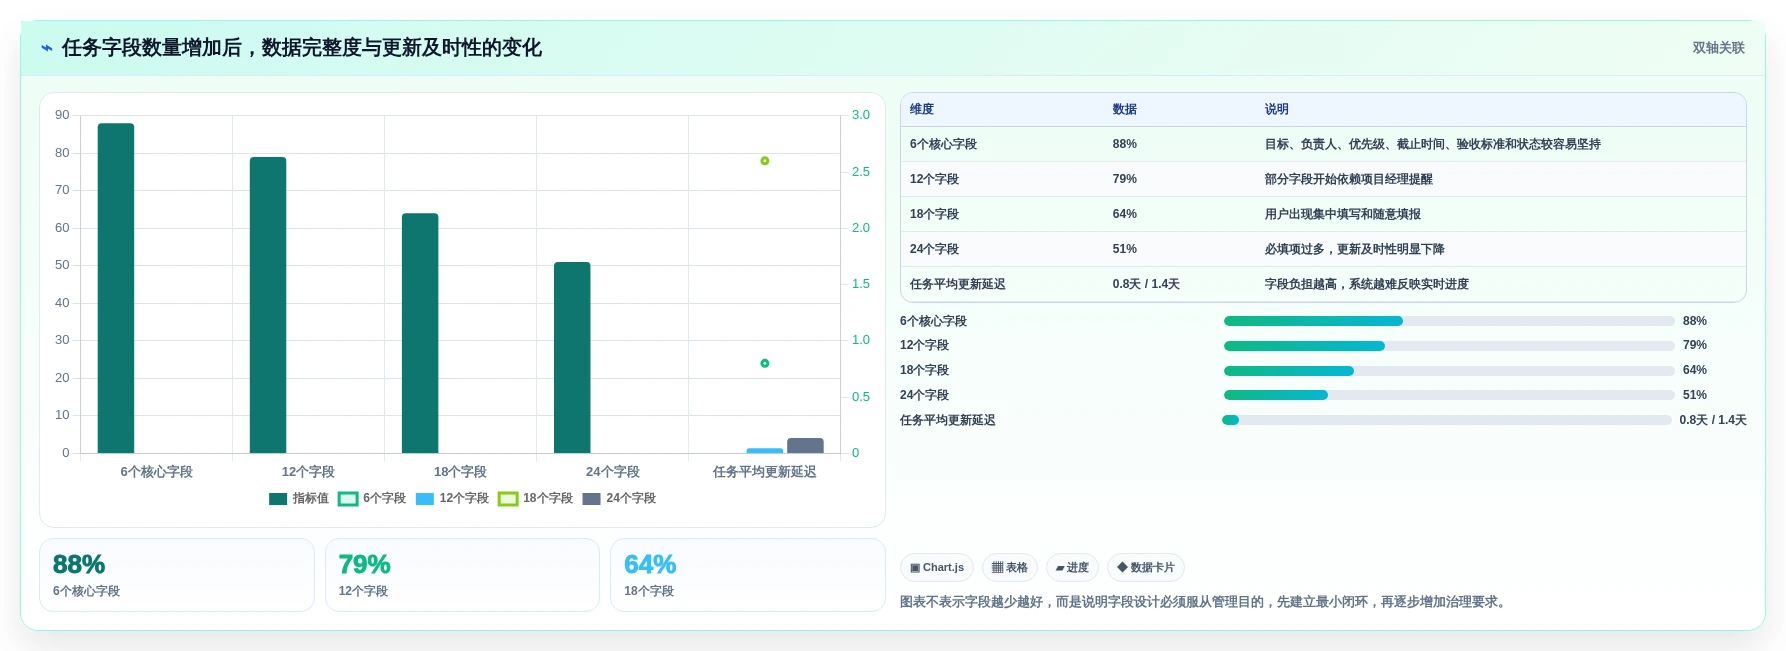Viewport: 1786px width, 651px height.
Task: Open the 64% 18个字段 card
Action: pos(748,575)
